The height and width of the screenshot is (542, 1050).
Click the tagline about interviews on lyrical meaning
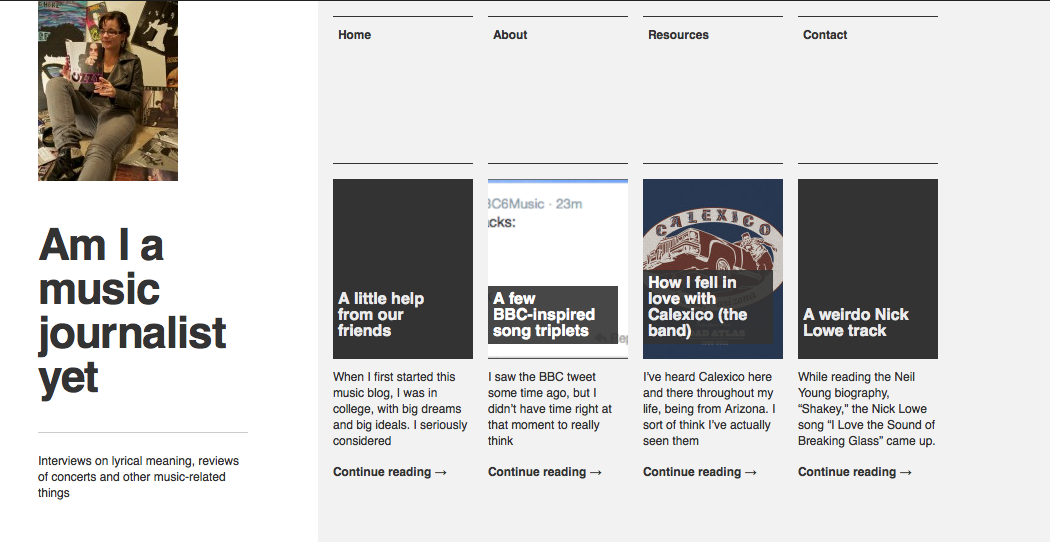(x=138, y=476)
